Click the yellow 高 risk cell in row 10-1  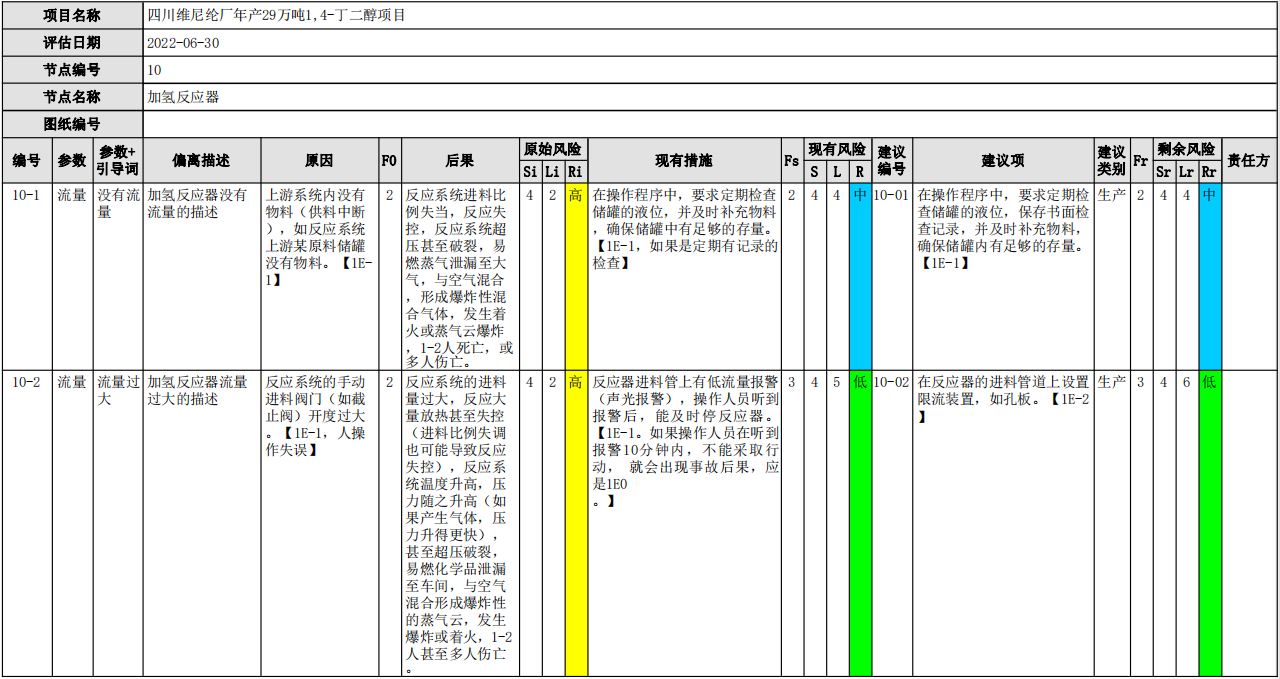click(x=576, y=276)
